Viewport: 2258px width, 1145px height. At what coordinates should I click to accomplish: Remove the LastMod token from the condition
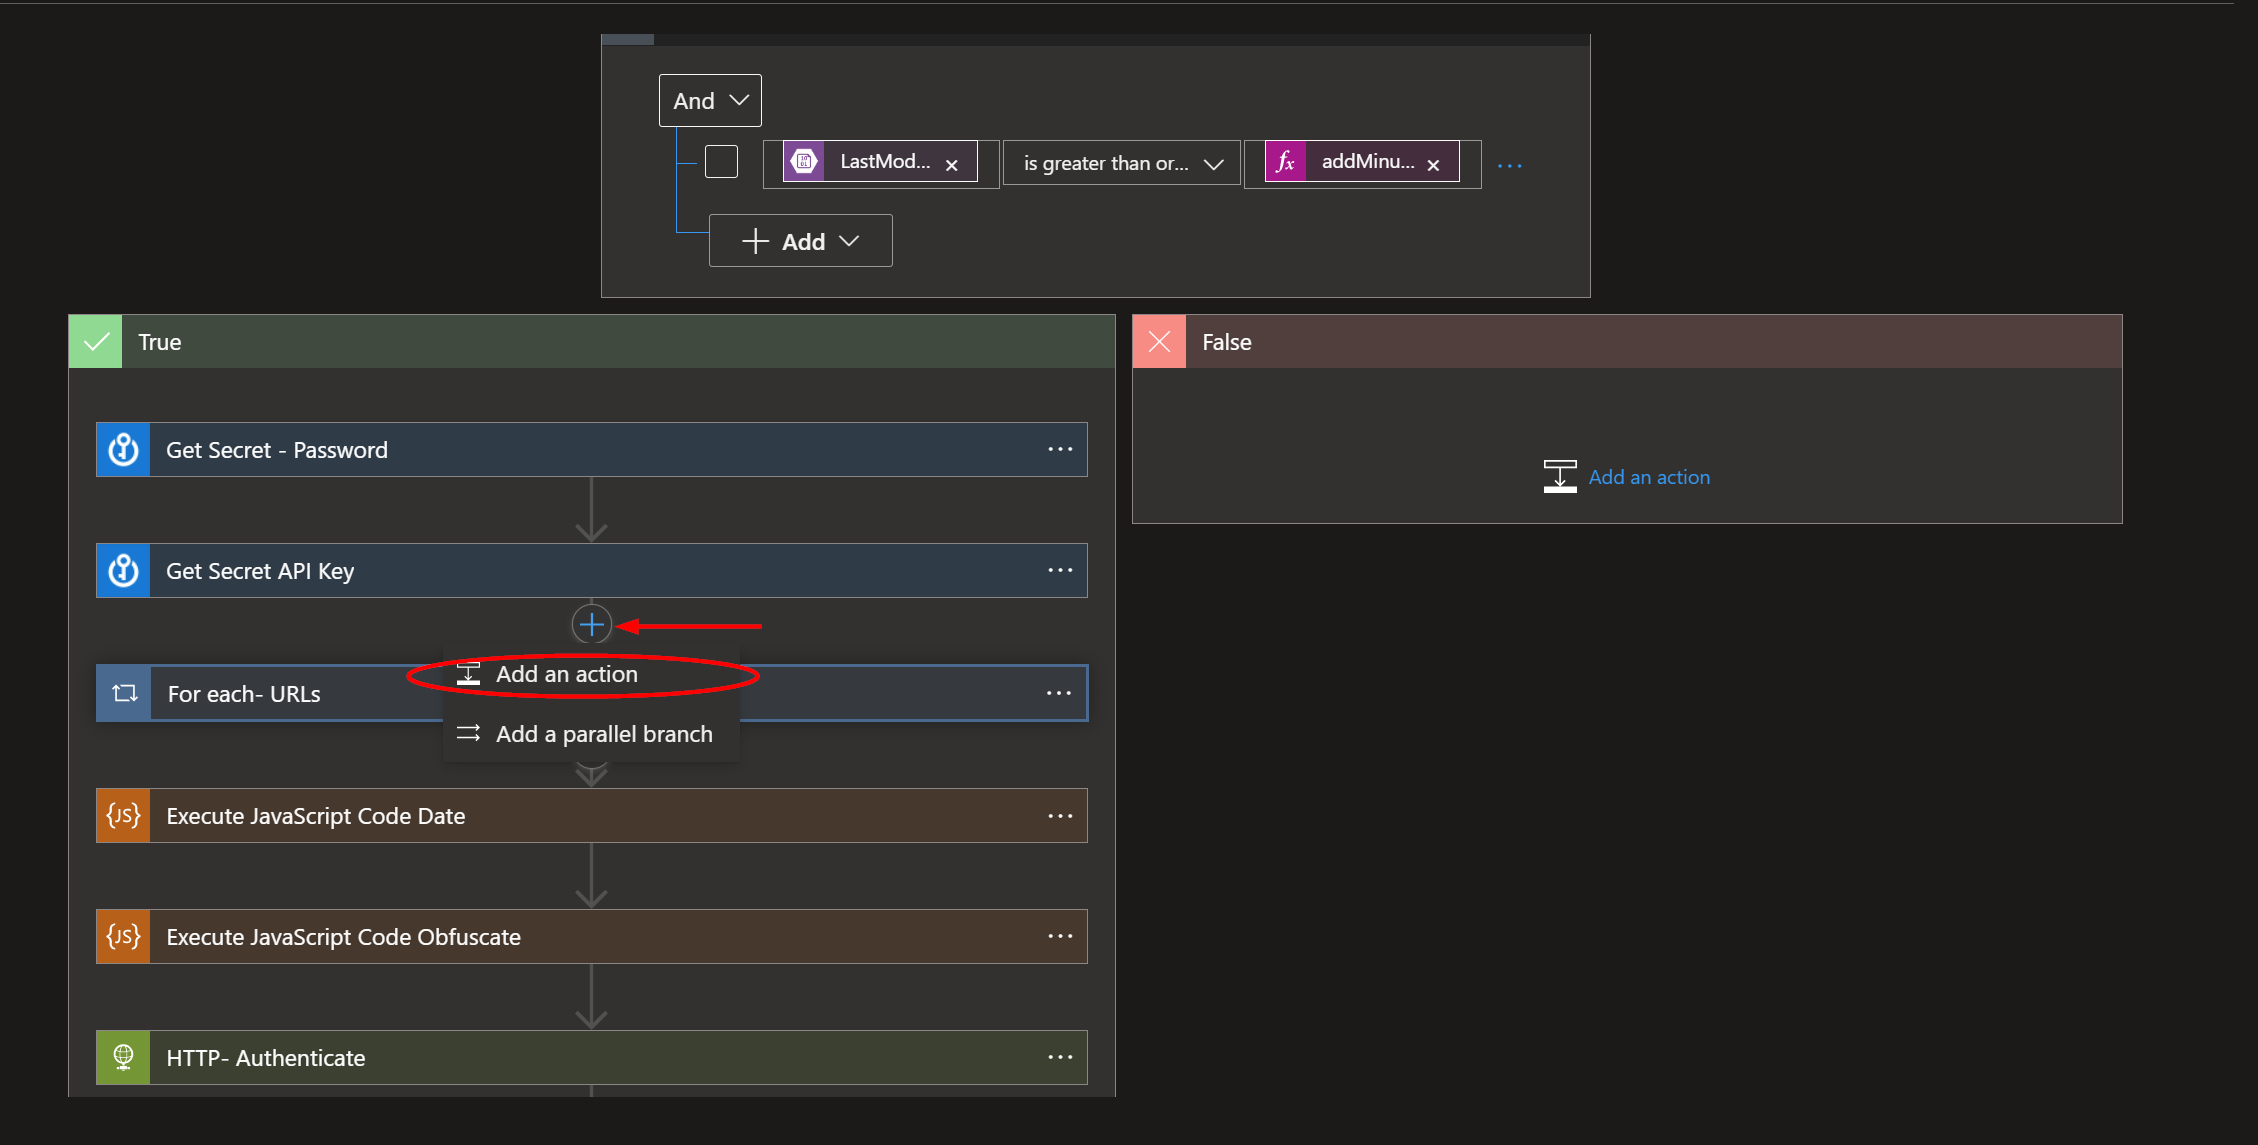pyautogui.click(x=952, y=165)
